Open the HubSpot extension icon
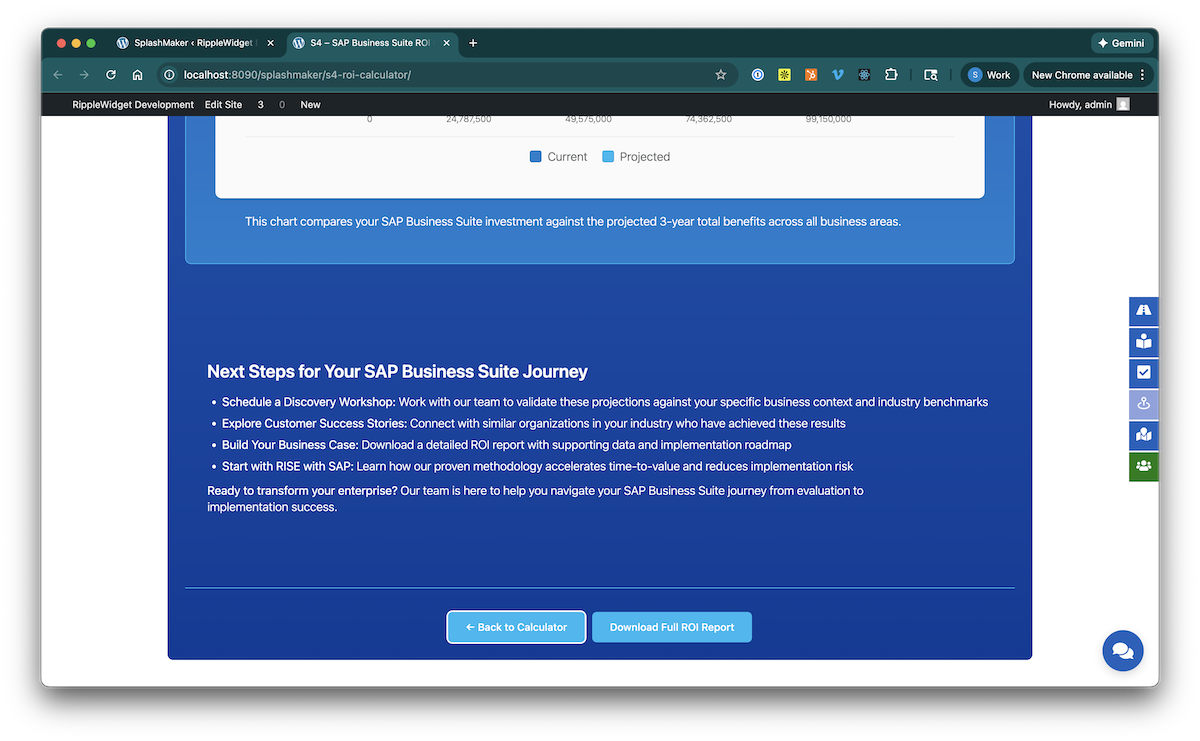The height and width of the screenshot is (741, 1200). click(x=812, y=75)
